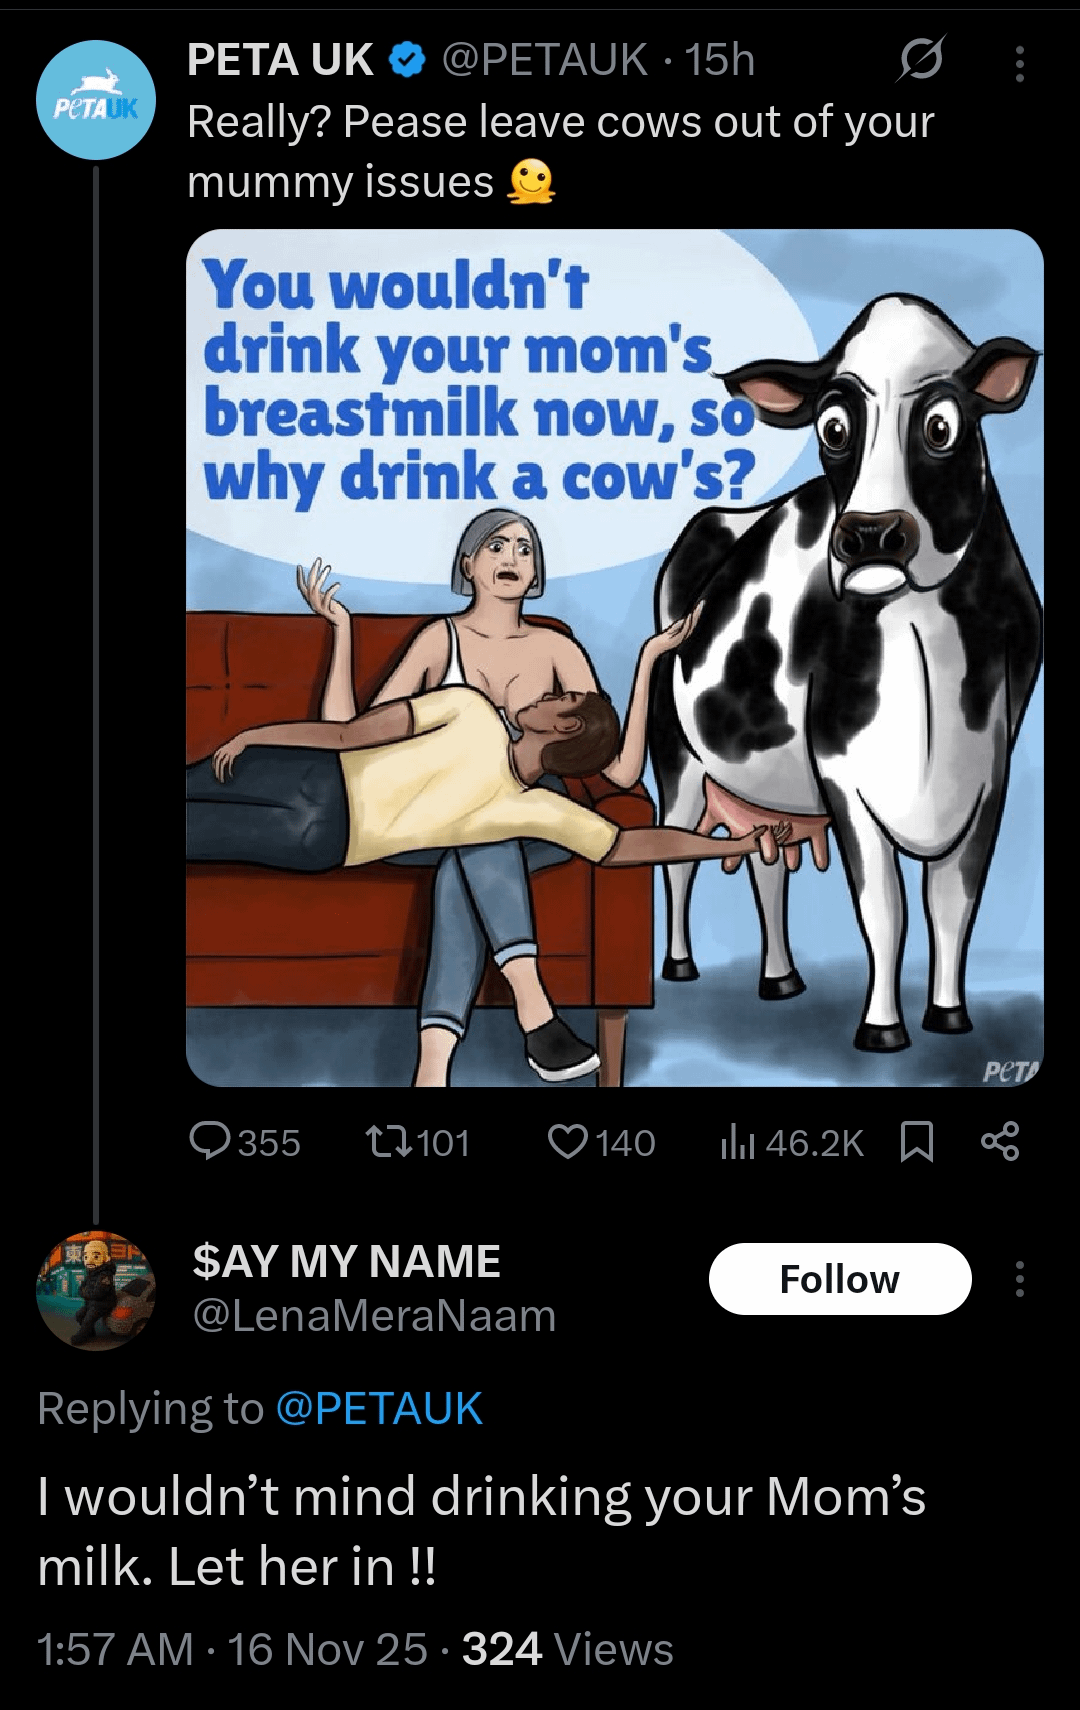Open the @LenaMeraNaam handle
1080x1710 pixels.
coord(373,1316)
